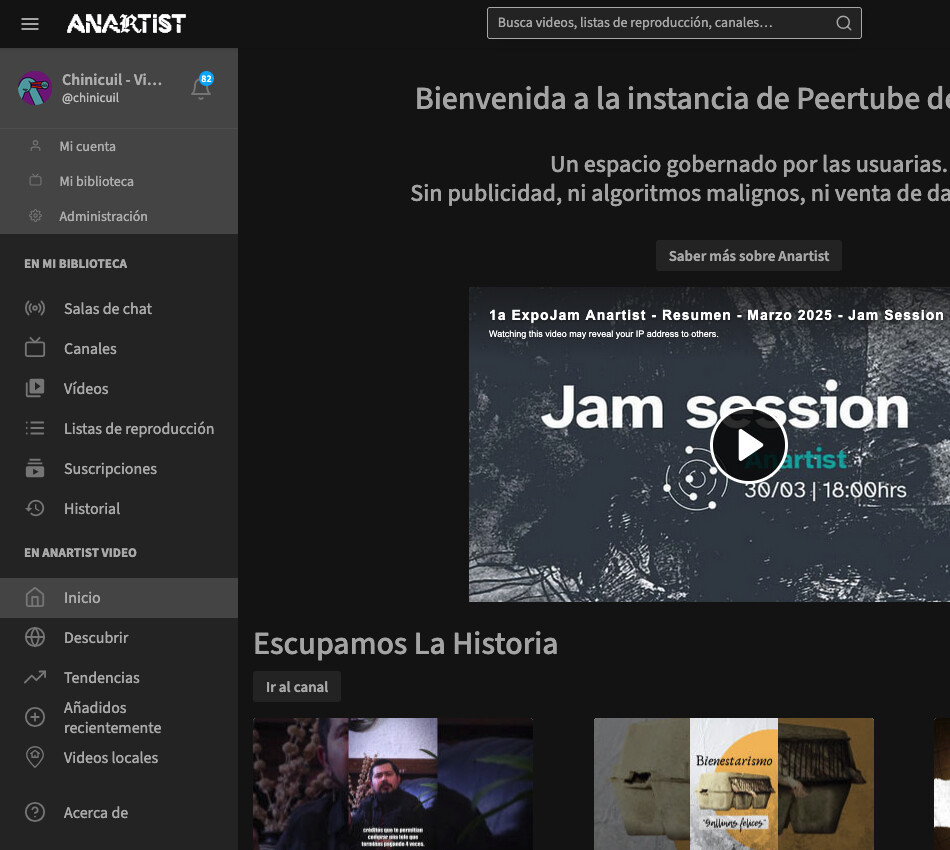950x850 pixels.
Task: Click the Chinicuil user avatar
Action: click(35, 89)
